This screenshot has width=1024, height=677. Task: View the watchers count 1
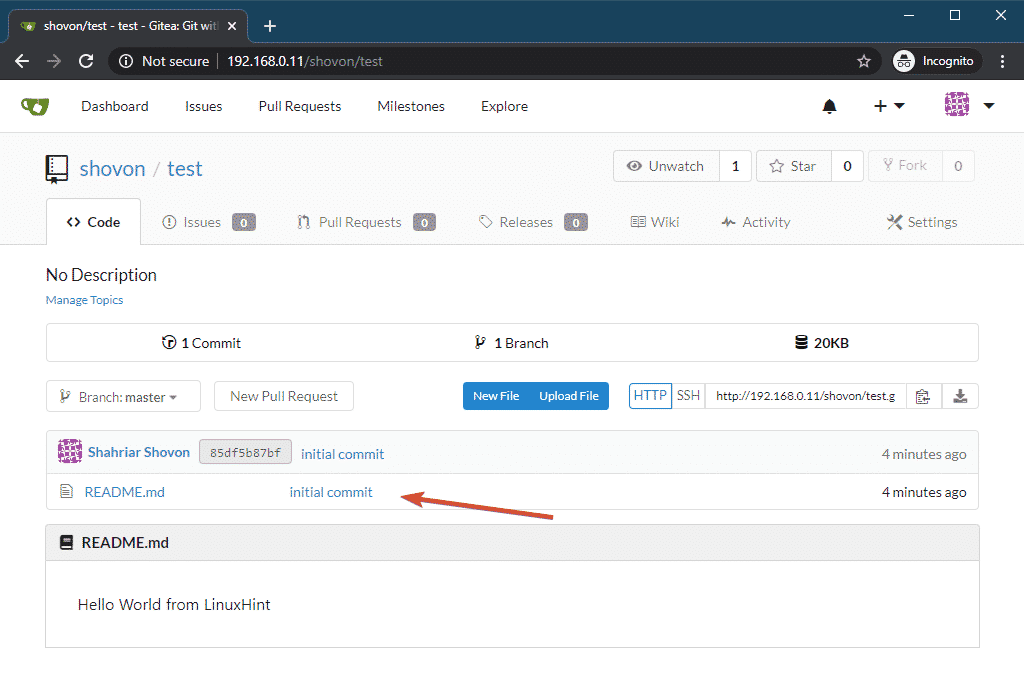[735, 166]
